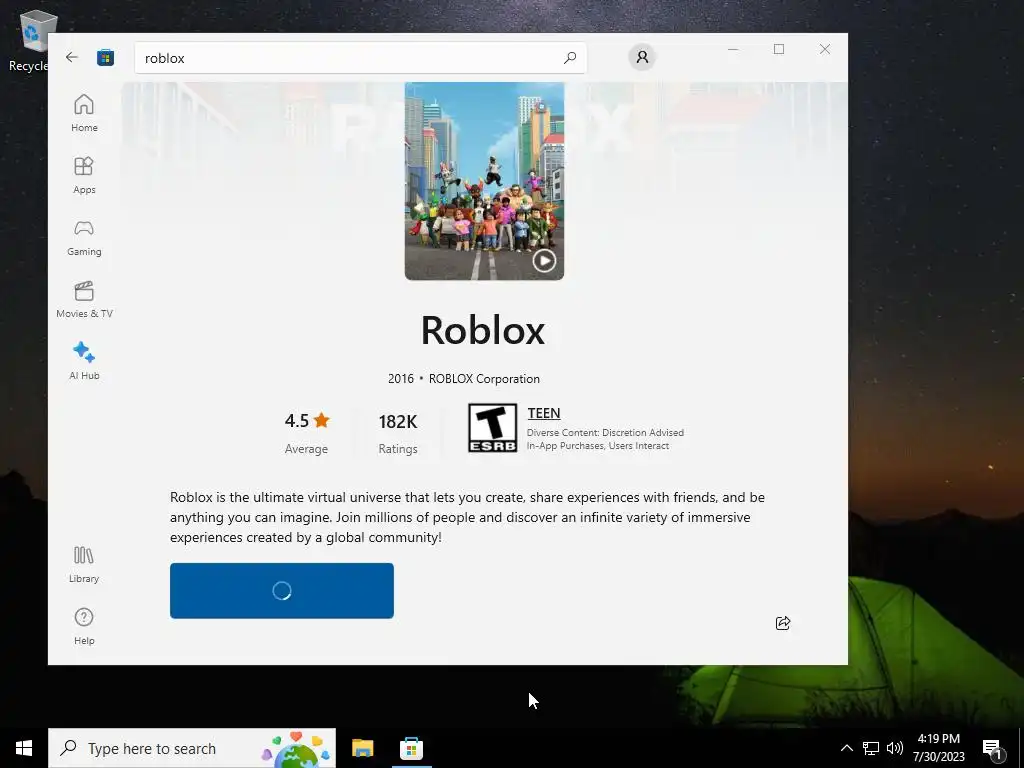
Task: Open the Windows Start menu
Action: pyautogui.click(x=24, y=748)
